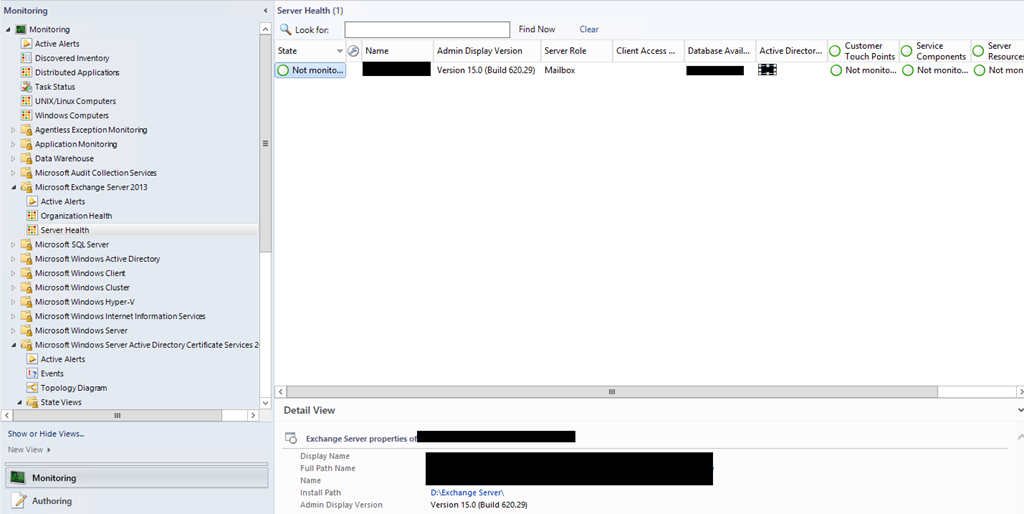This screenshot has width=1024, height=514.
Task: Click the Clear search link
Action: tap(589, 30)
